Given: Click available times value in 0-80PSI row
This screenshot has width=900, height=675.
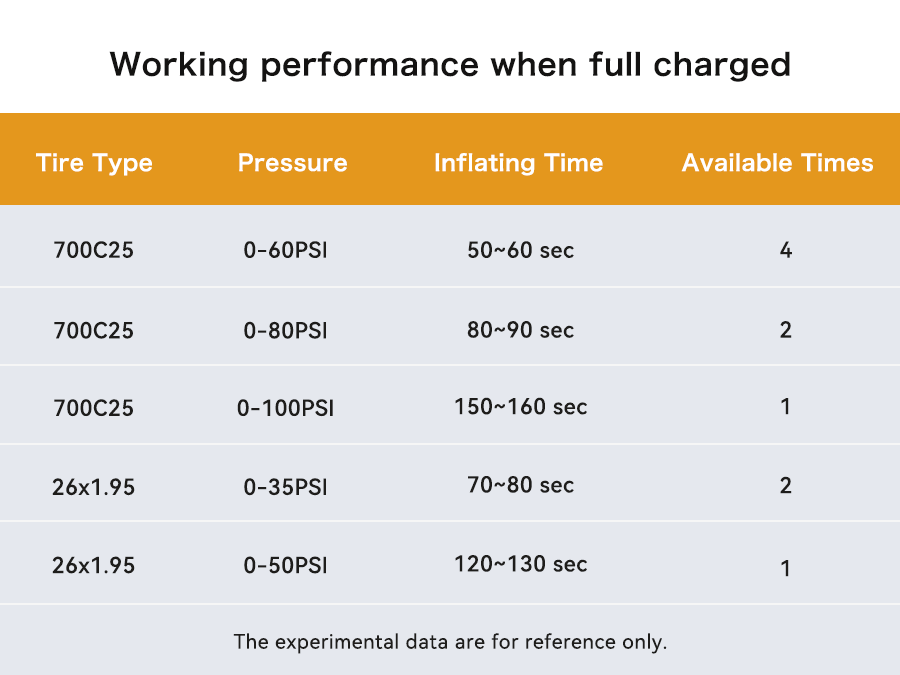Looking at the screenshot, I should pos(785,329).
